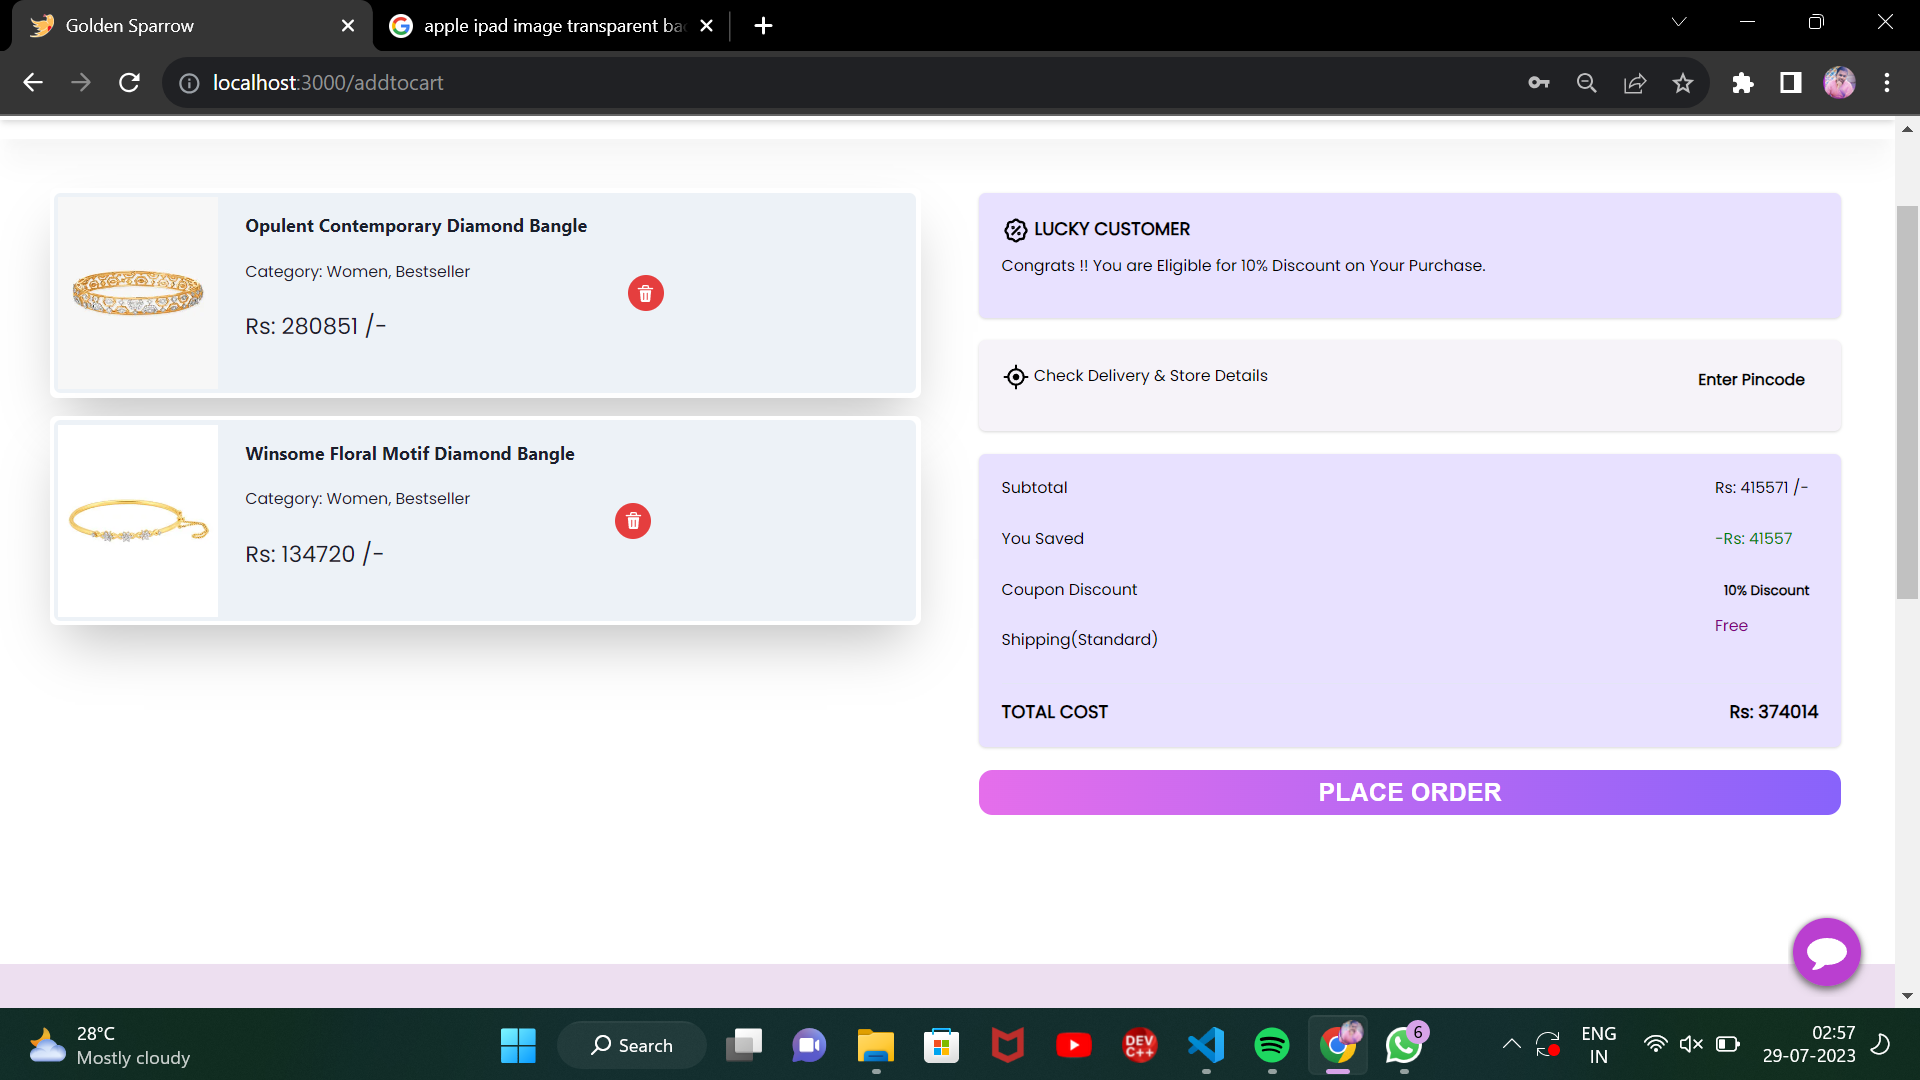Bookmark this page with the star icon
1920x1080 pixels.
(x=1683, y=83)
